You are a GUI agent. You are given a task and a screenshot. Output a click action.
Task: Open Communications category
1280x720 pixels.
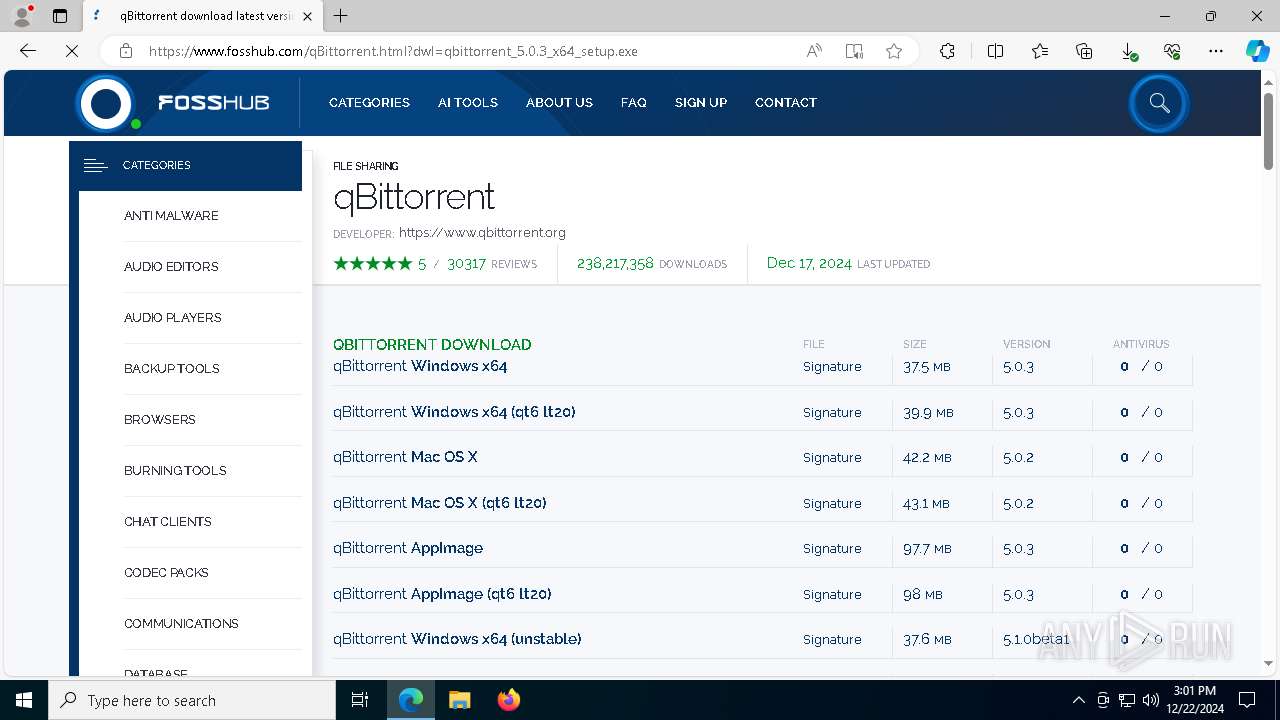click(181, 624)
